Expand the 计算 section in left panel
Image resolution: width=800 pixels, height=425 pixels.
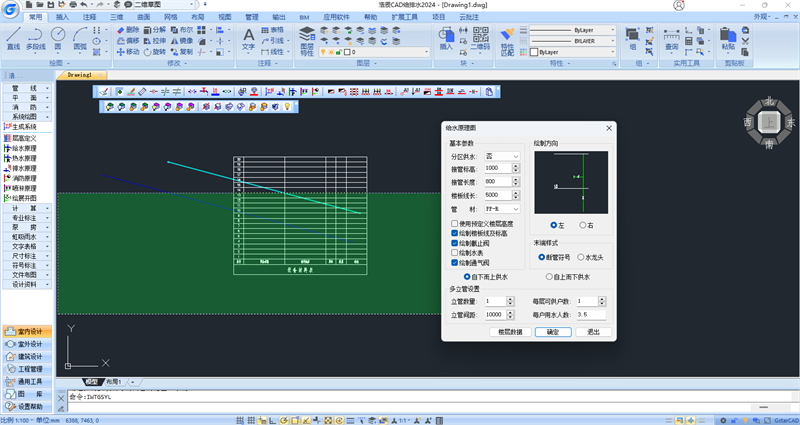tap(25, 206)
